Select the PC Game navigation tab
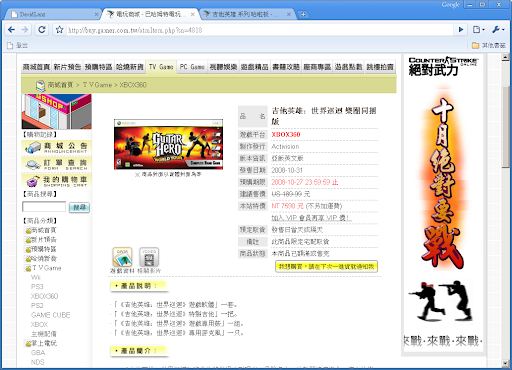The width and height of the screenshot is (512, 370). coord(192,67)
